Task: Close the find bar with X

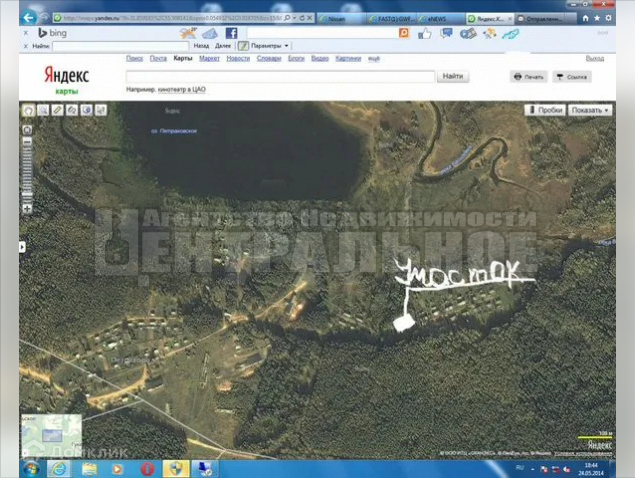Action: [26, 46]
